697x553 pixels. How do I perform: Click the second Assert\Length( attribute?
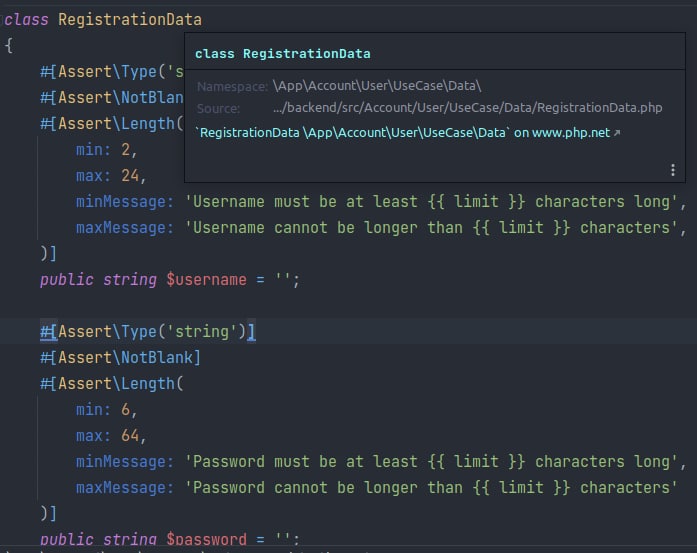112,384
